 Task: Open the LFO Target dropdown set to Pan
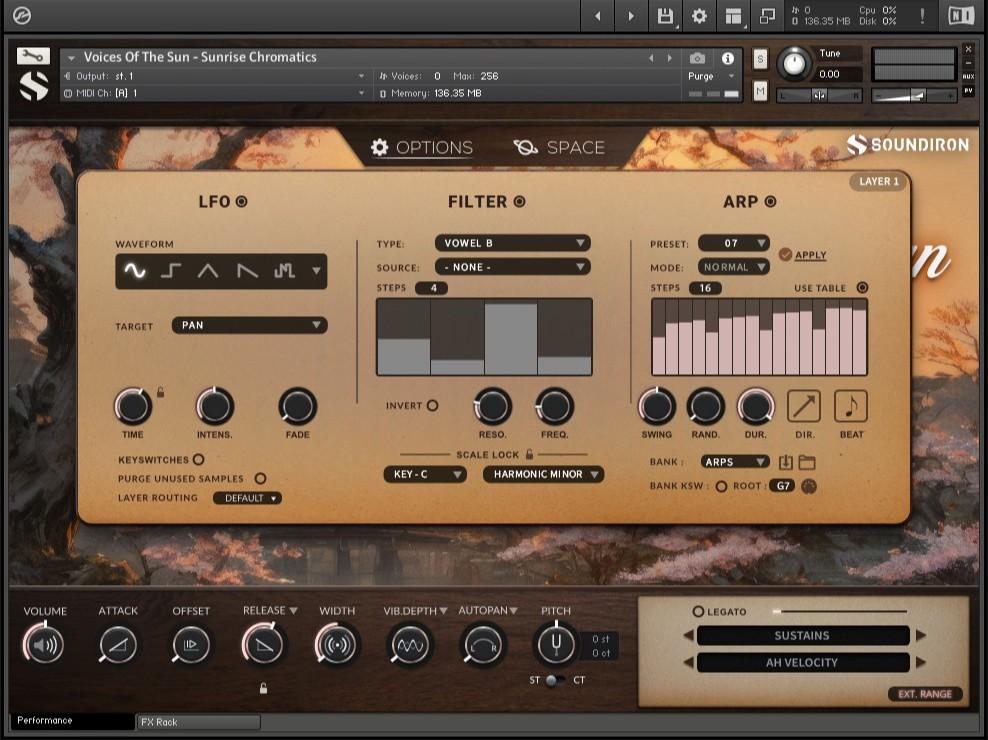pos(249,324)
